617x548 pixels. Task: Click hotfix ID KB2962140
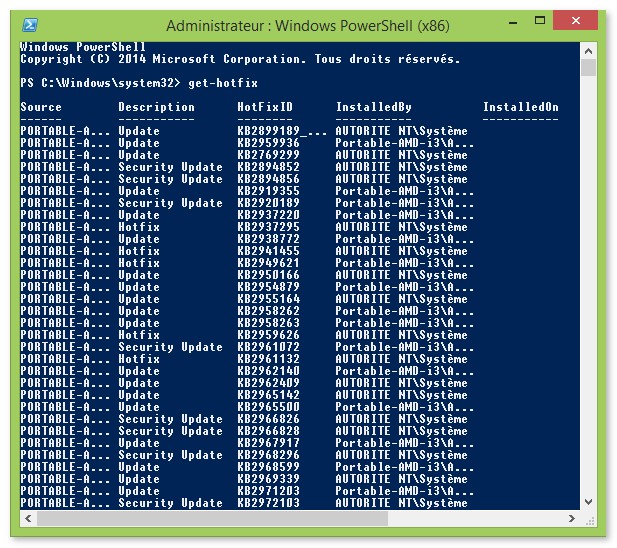click(x=268, y=371)
